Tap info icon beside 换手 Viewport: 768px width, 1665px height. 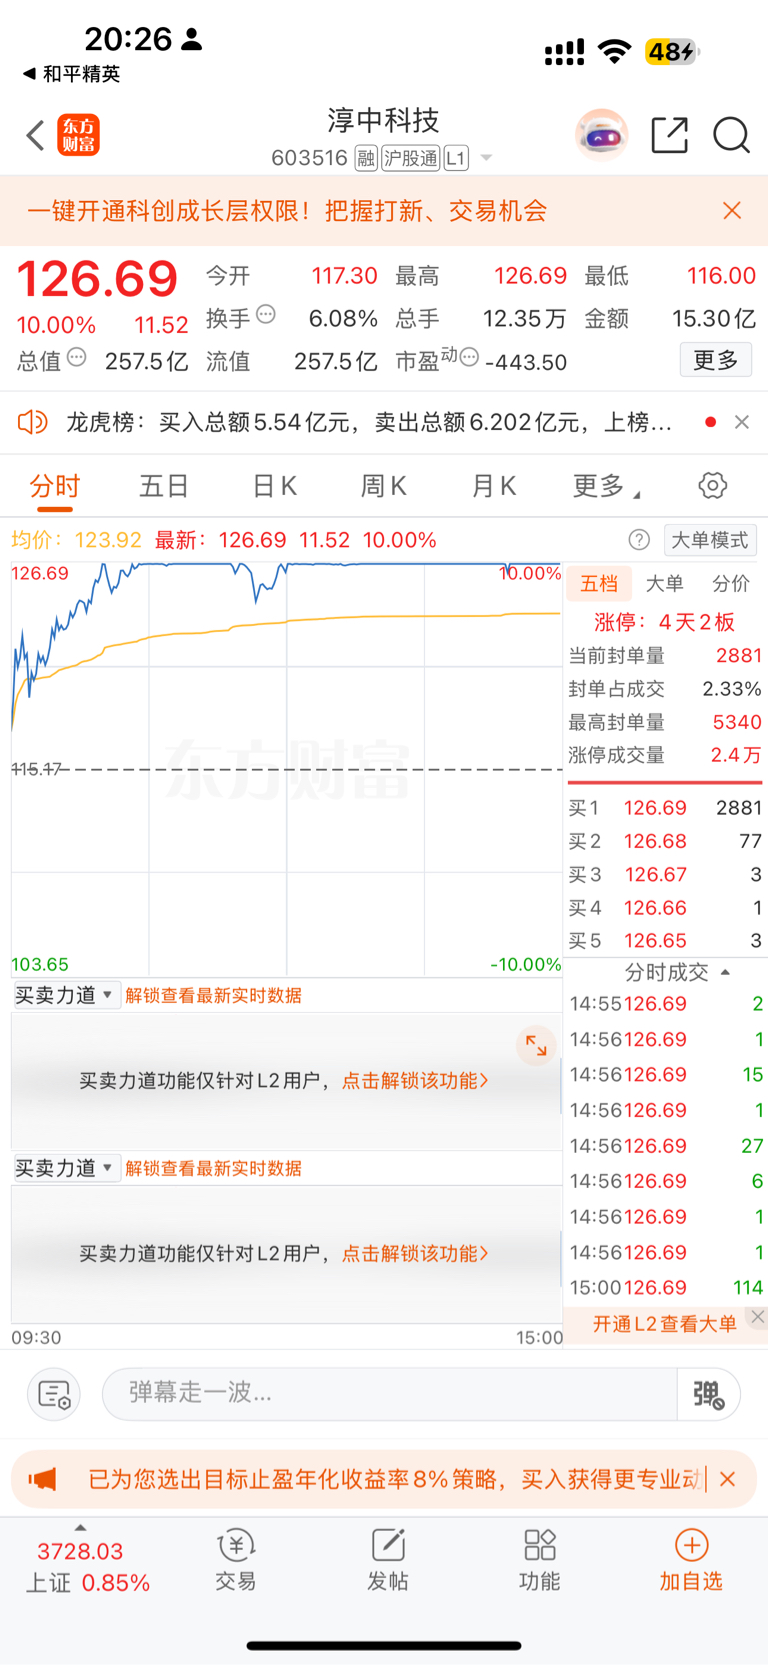pos(266,314)
